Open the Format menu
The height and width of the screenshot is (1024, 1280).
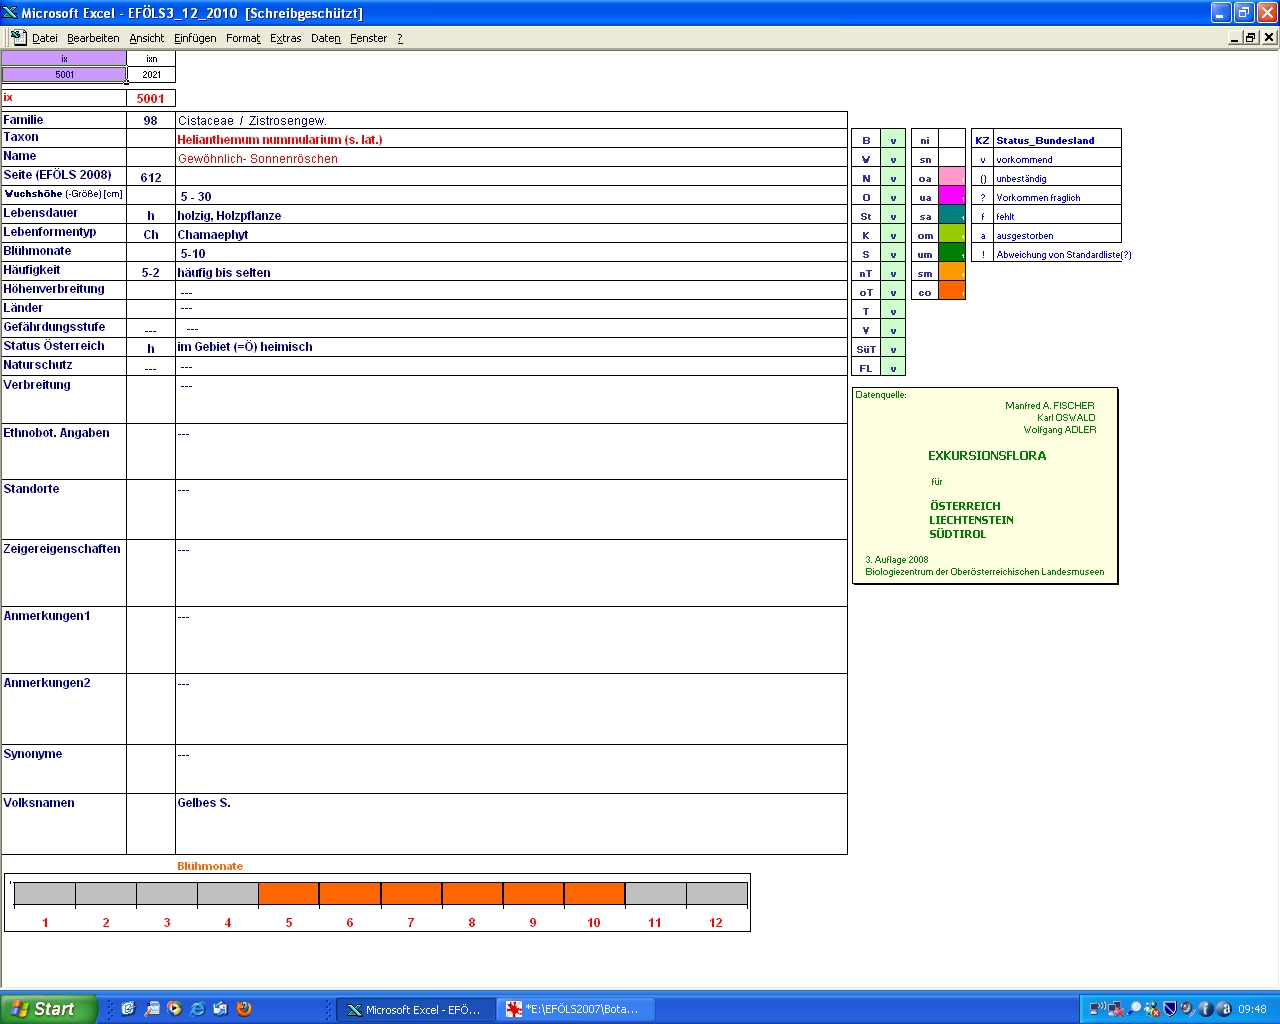243,38
